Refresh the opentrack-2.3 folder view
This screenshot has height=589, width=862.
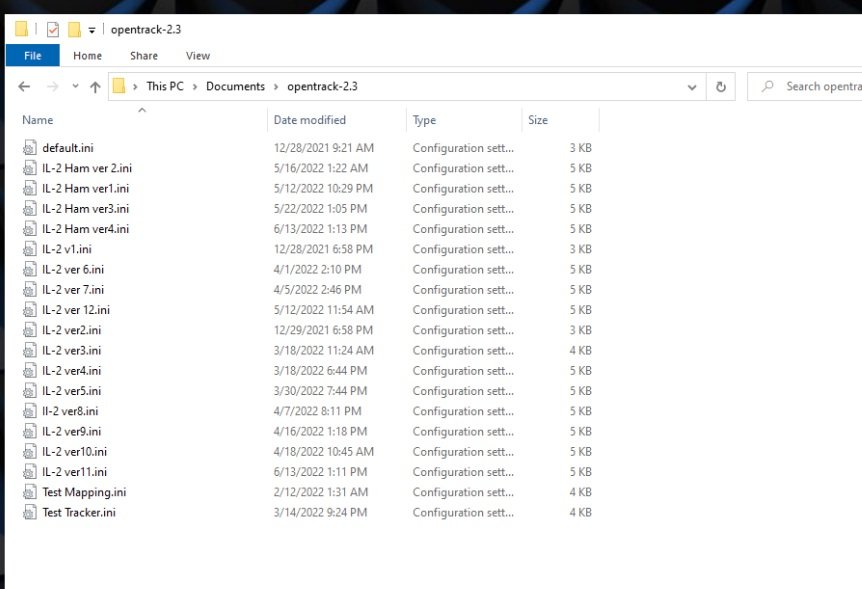pyautogui.click(x=721, y=87)
